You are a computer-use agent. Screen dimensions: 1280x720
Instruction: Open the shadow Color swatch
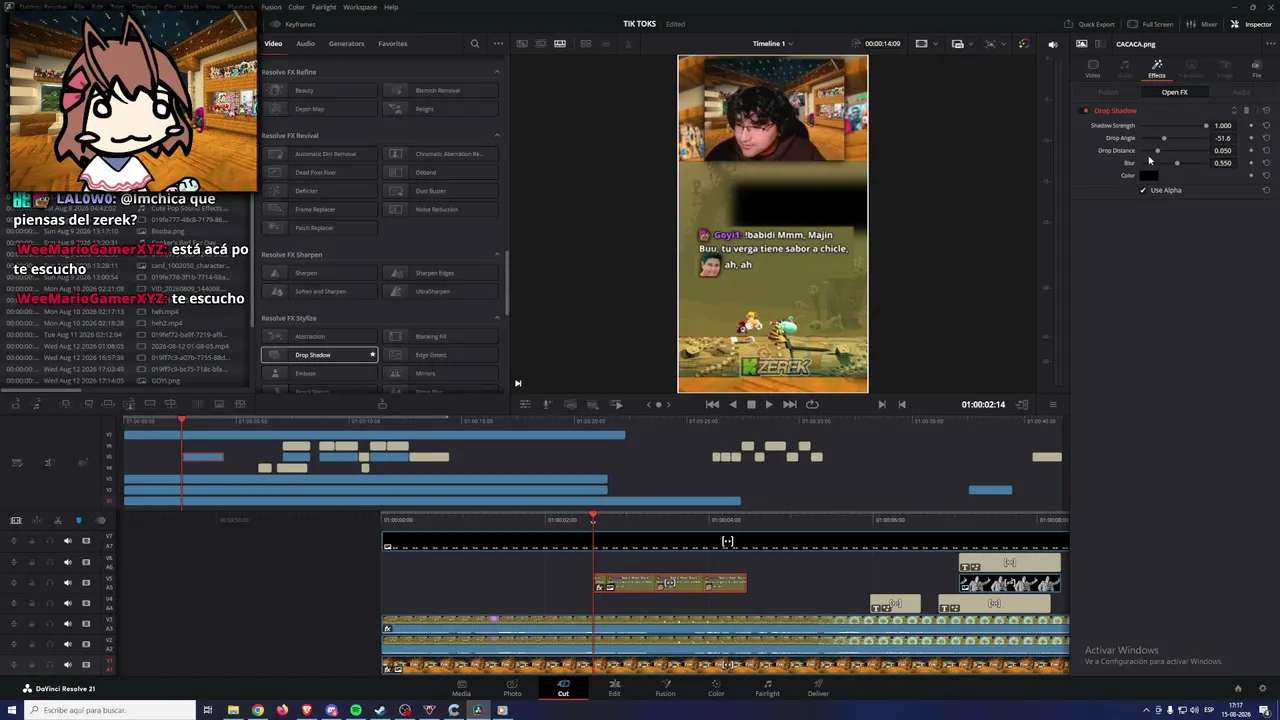click(1149, 176)
